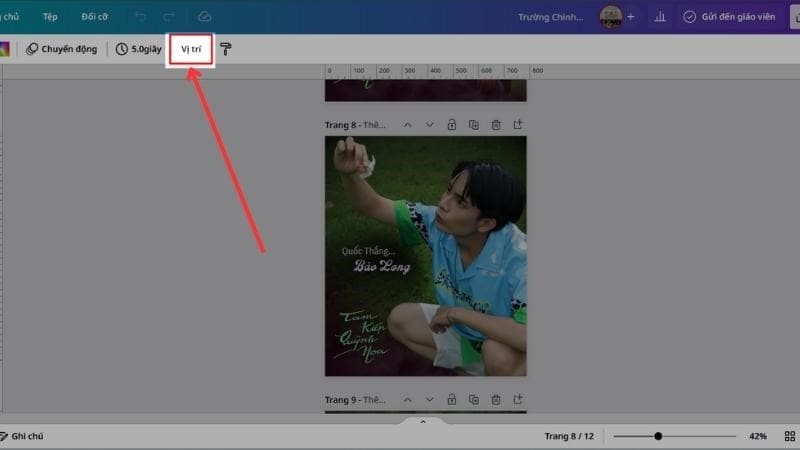Expand the page thumbnails bar chevron

pos(423,422)
